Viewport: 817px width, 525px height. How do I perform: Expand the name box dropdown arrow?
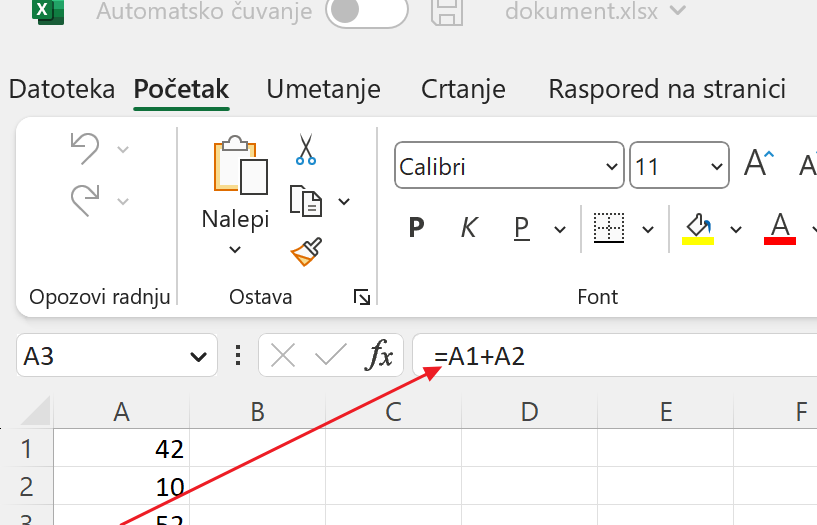pyautogui.click(x=199, y=357)
